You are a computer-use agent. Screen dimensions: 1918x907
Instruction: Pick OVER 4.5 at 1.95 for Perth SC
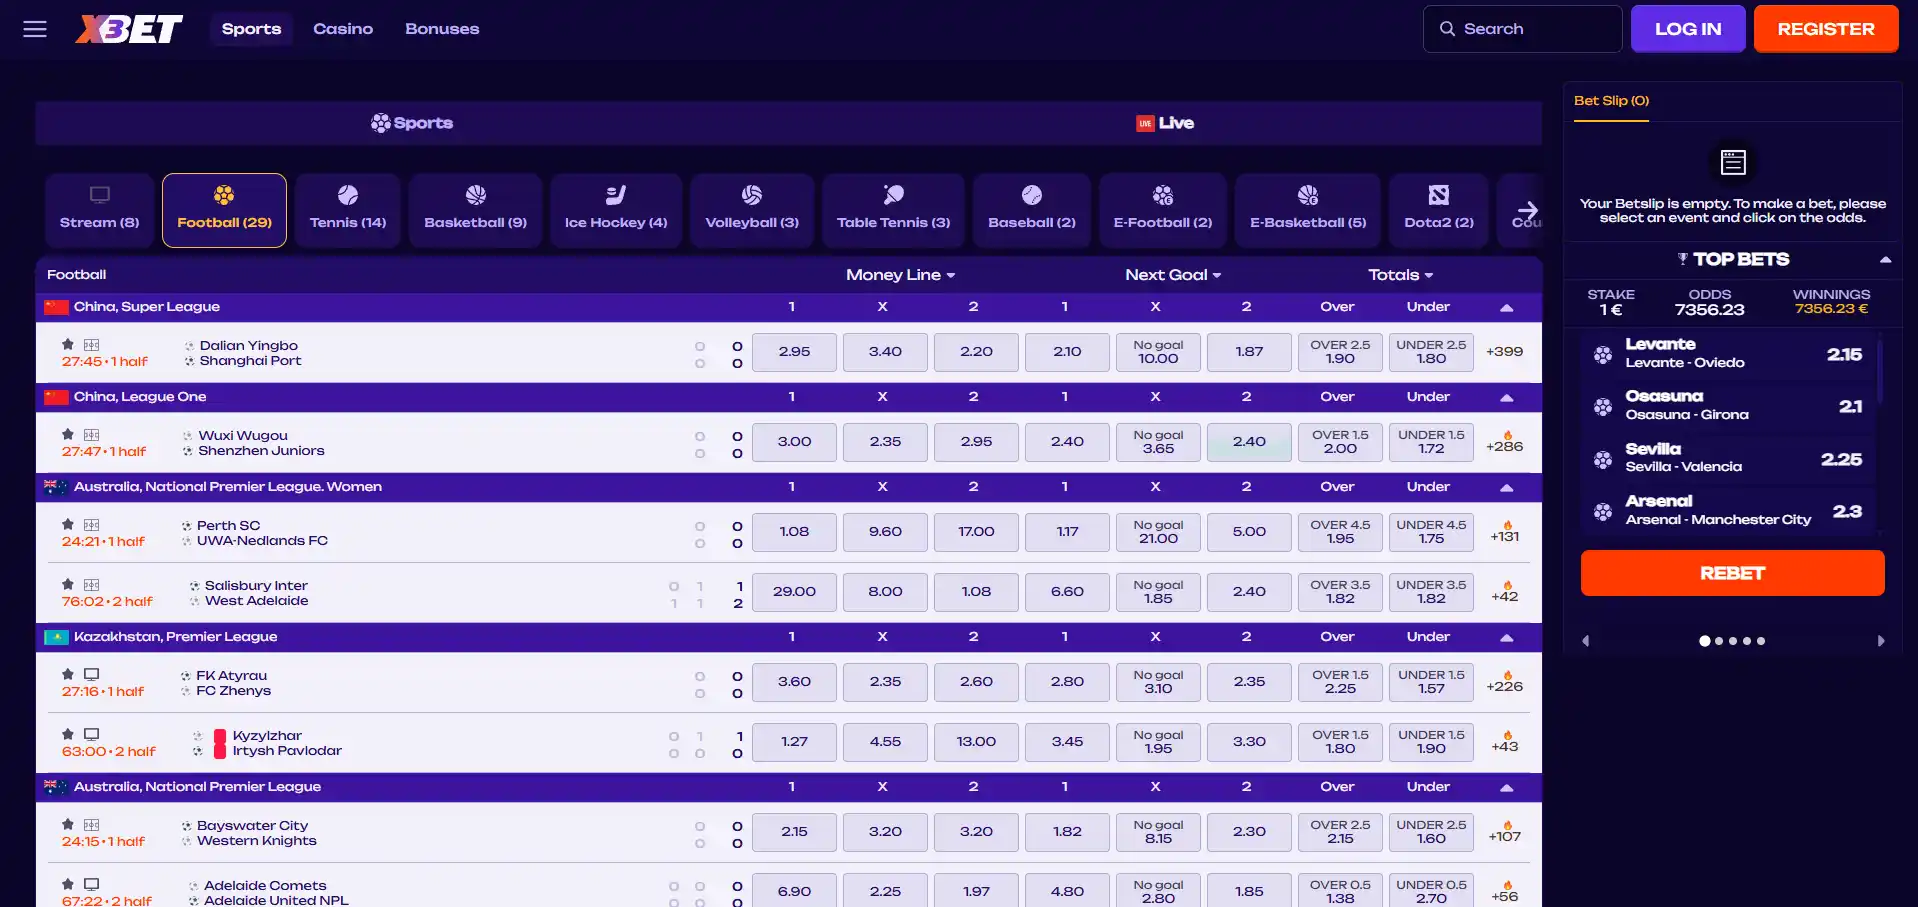point(1340,532)
